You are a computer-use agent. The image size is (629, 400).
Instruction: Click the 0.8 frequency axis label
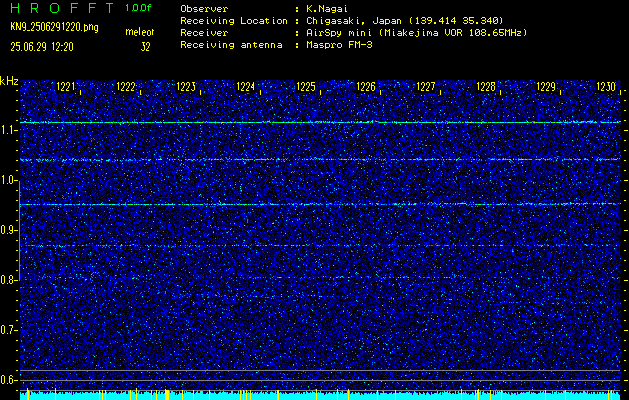pyautogui.click(x=8, y=280)
